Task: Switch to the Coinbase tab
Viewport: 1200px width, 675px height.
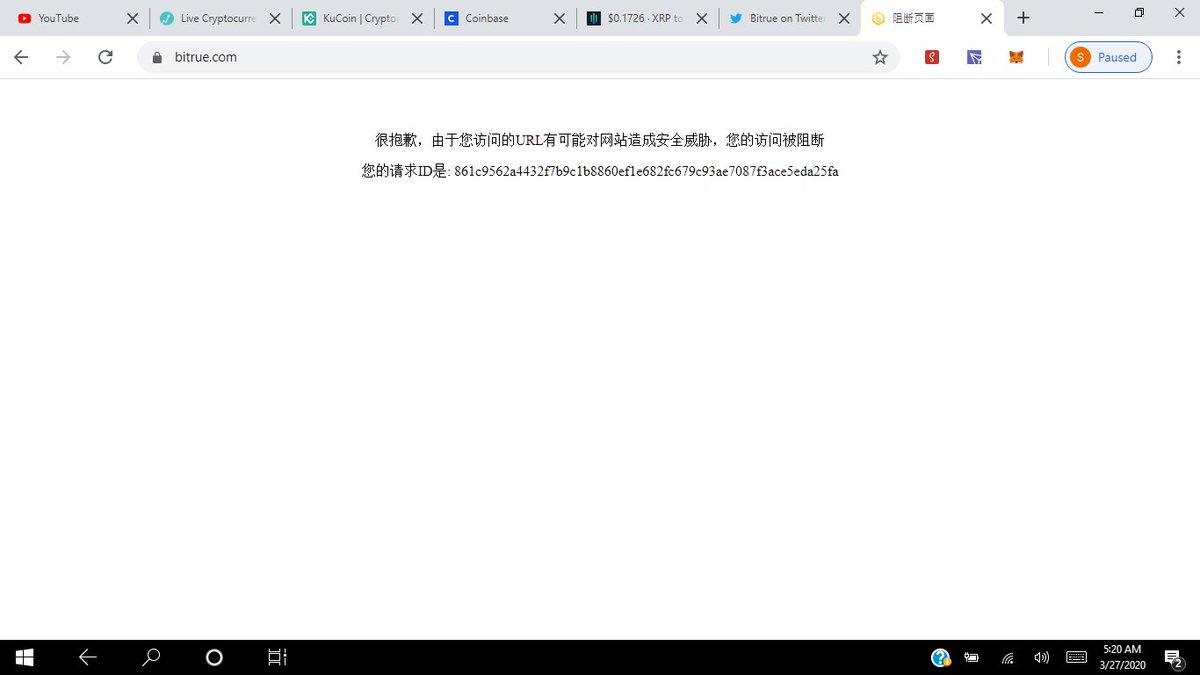Action: (x=502, y=18)
